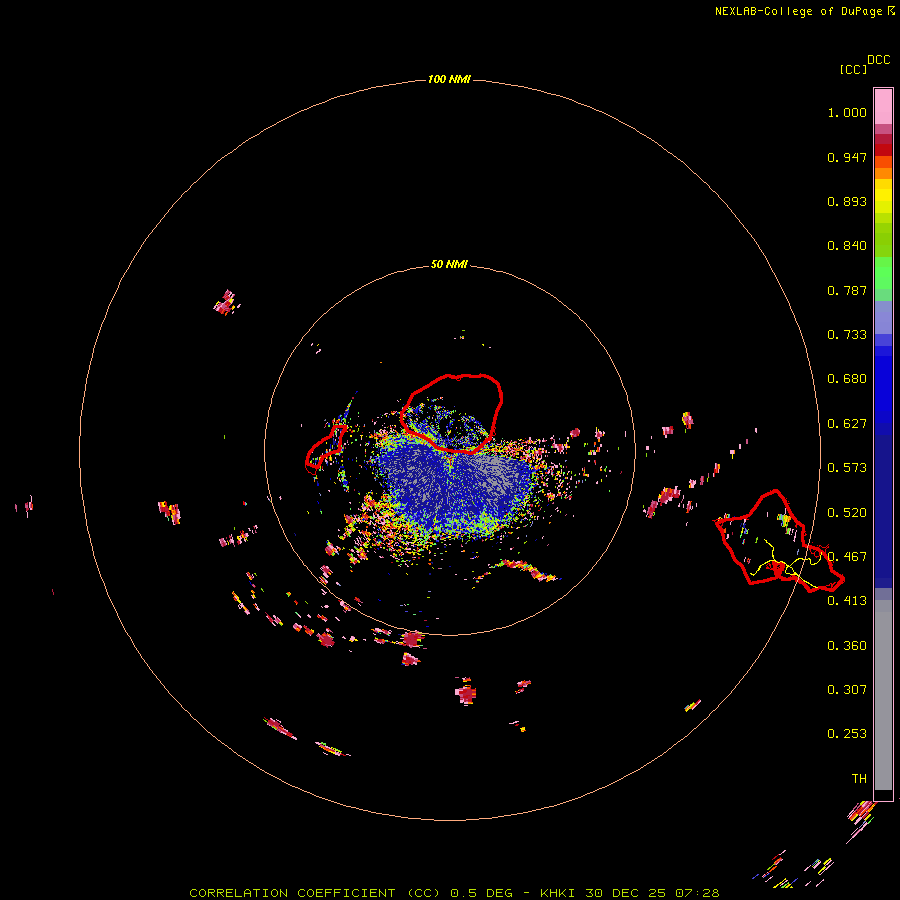The height and width of the screenshot is (900, 900).
Task: Select the 0.893 legend value
Action: [x=847, y=201]
